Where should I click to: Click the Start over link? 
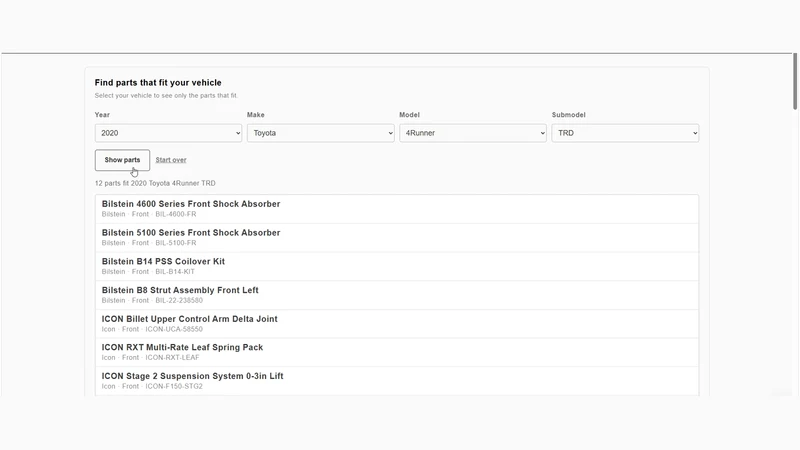(x=171, y=160)
